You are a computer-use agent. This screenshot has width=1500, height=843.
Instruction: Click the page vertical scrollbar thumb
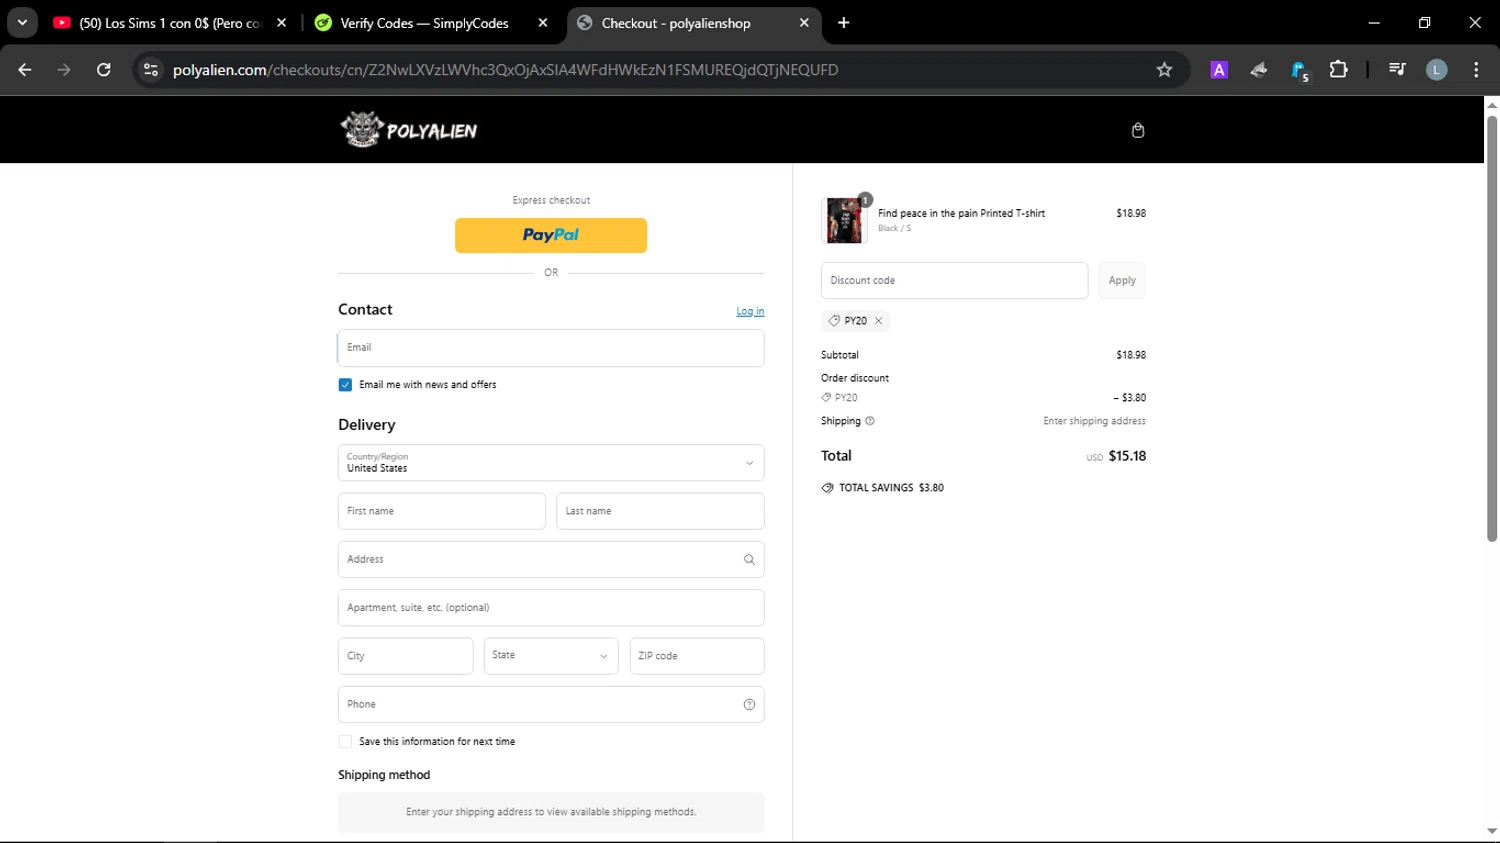[x=1491, y=328]
